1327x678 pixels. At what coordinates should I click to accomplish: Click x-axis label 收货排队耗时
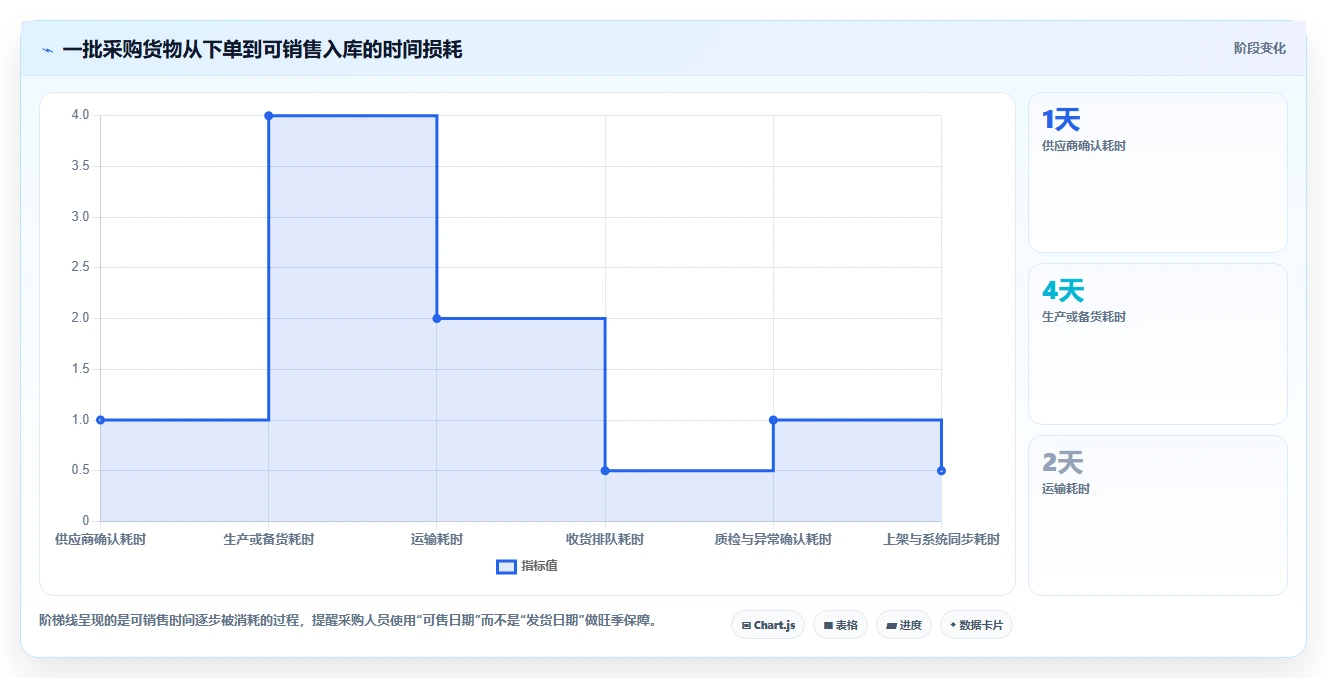[x=605, y=539]
